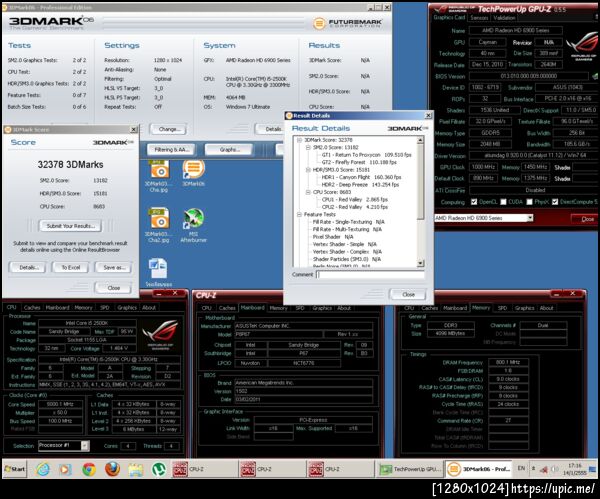600x499 pixels.
Task: Click the EN language indicator in the tray
Action: [521, 468]
